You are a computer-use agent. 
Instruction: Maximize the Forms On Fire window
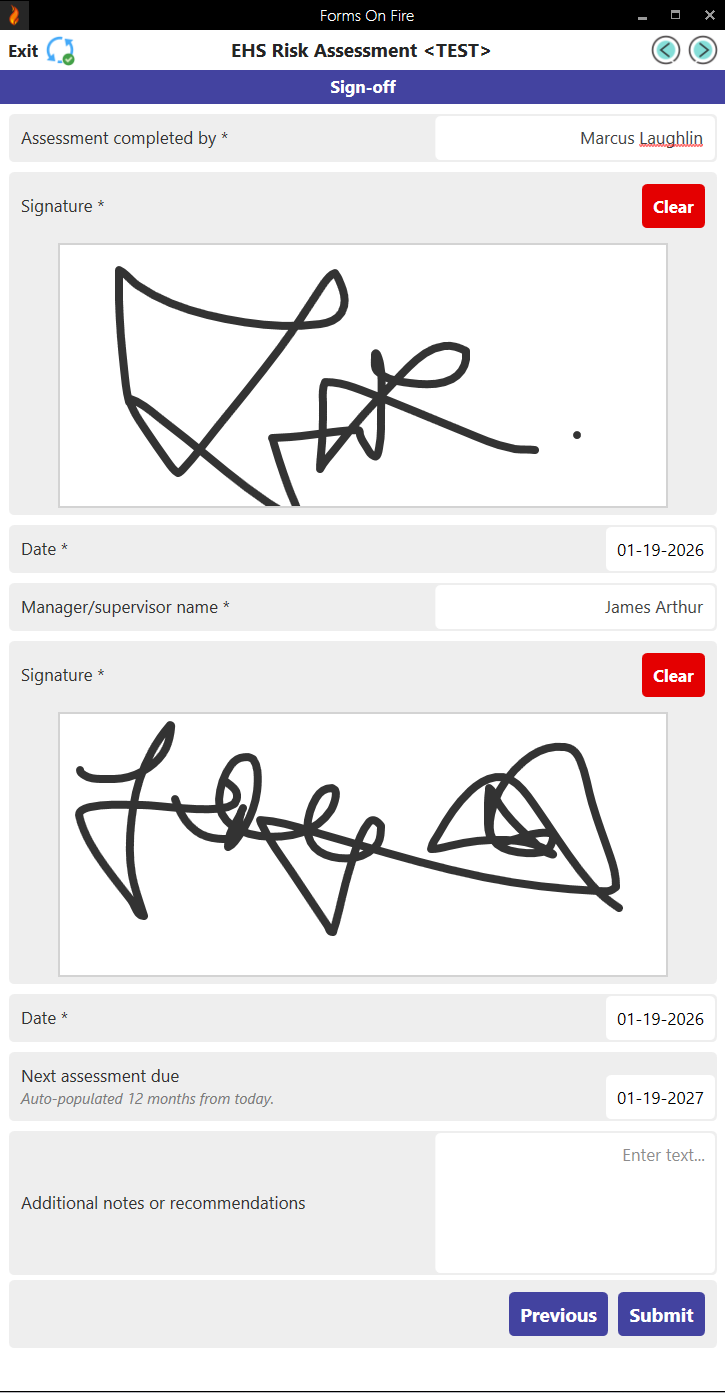pyautogui.click(x=675, y=15)
